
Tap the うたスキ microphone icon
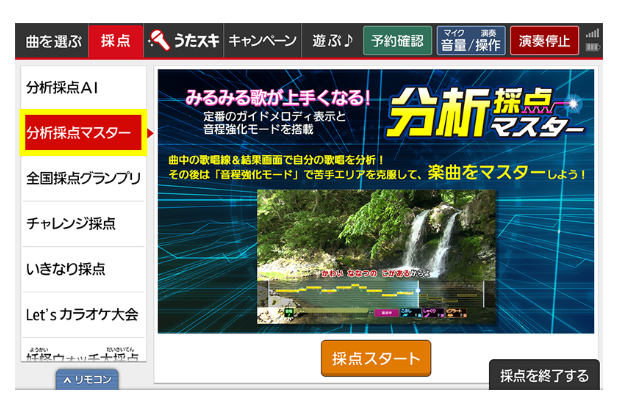click(x=158, y=41)
